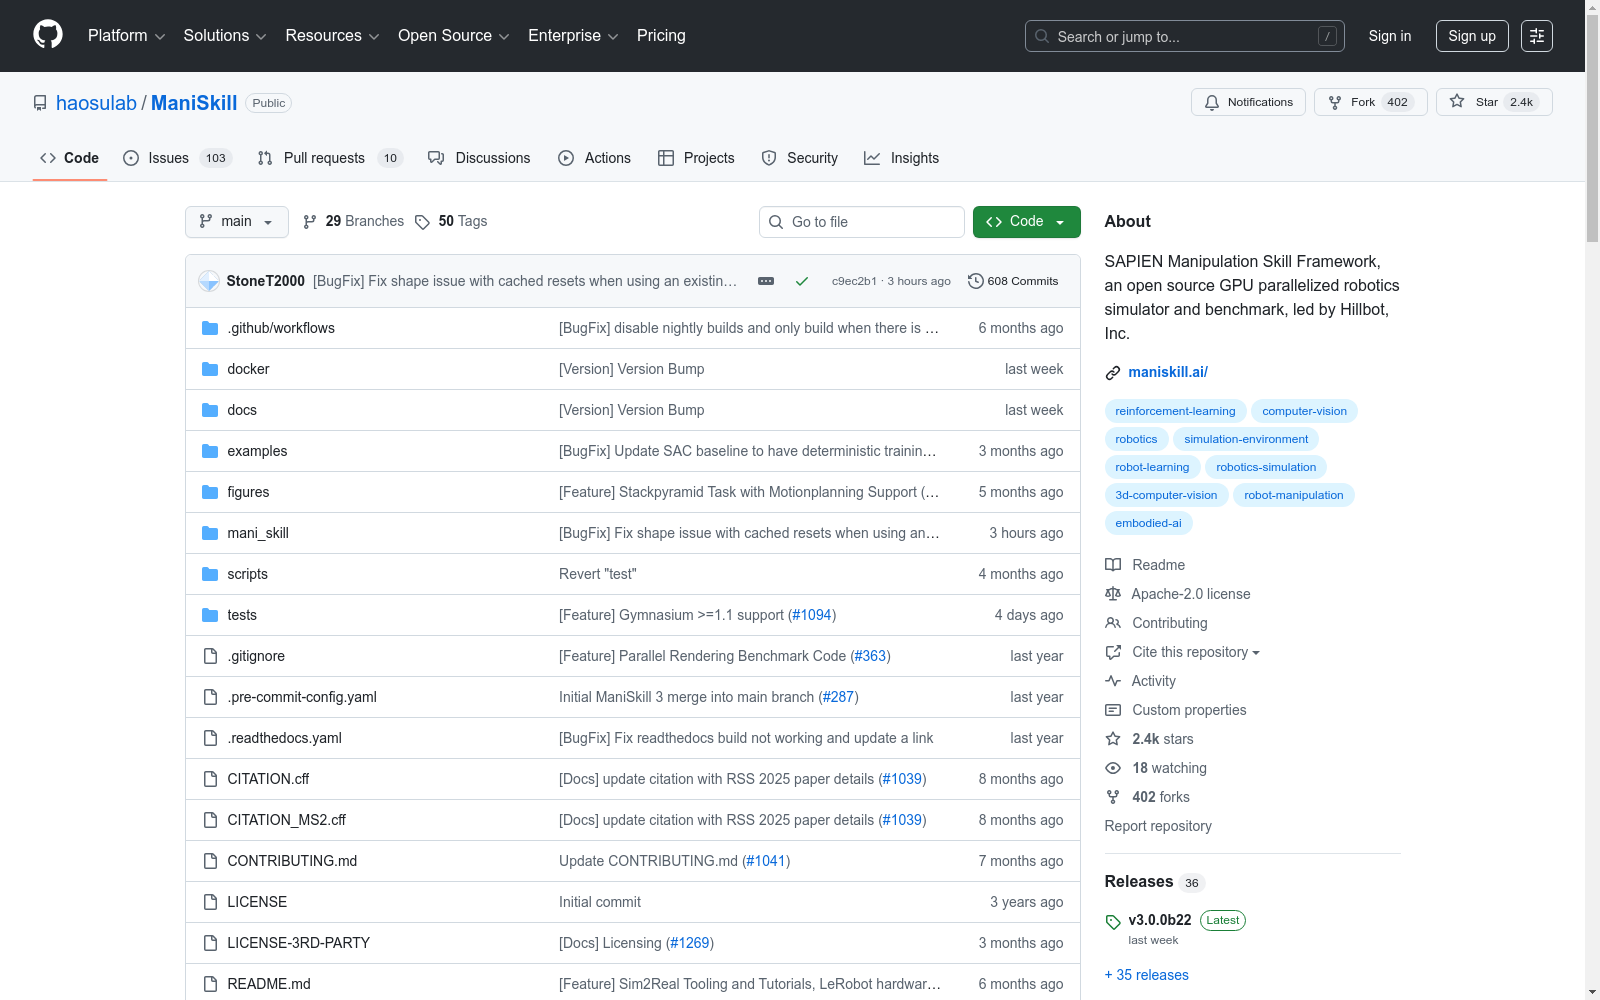Open the Platform menu
Viewport: 1600px width, 1000px height.
tap(126, 36)
